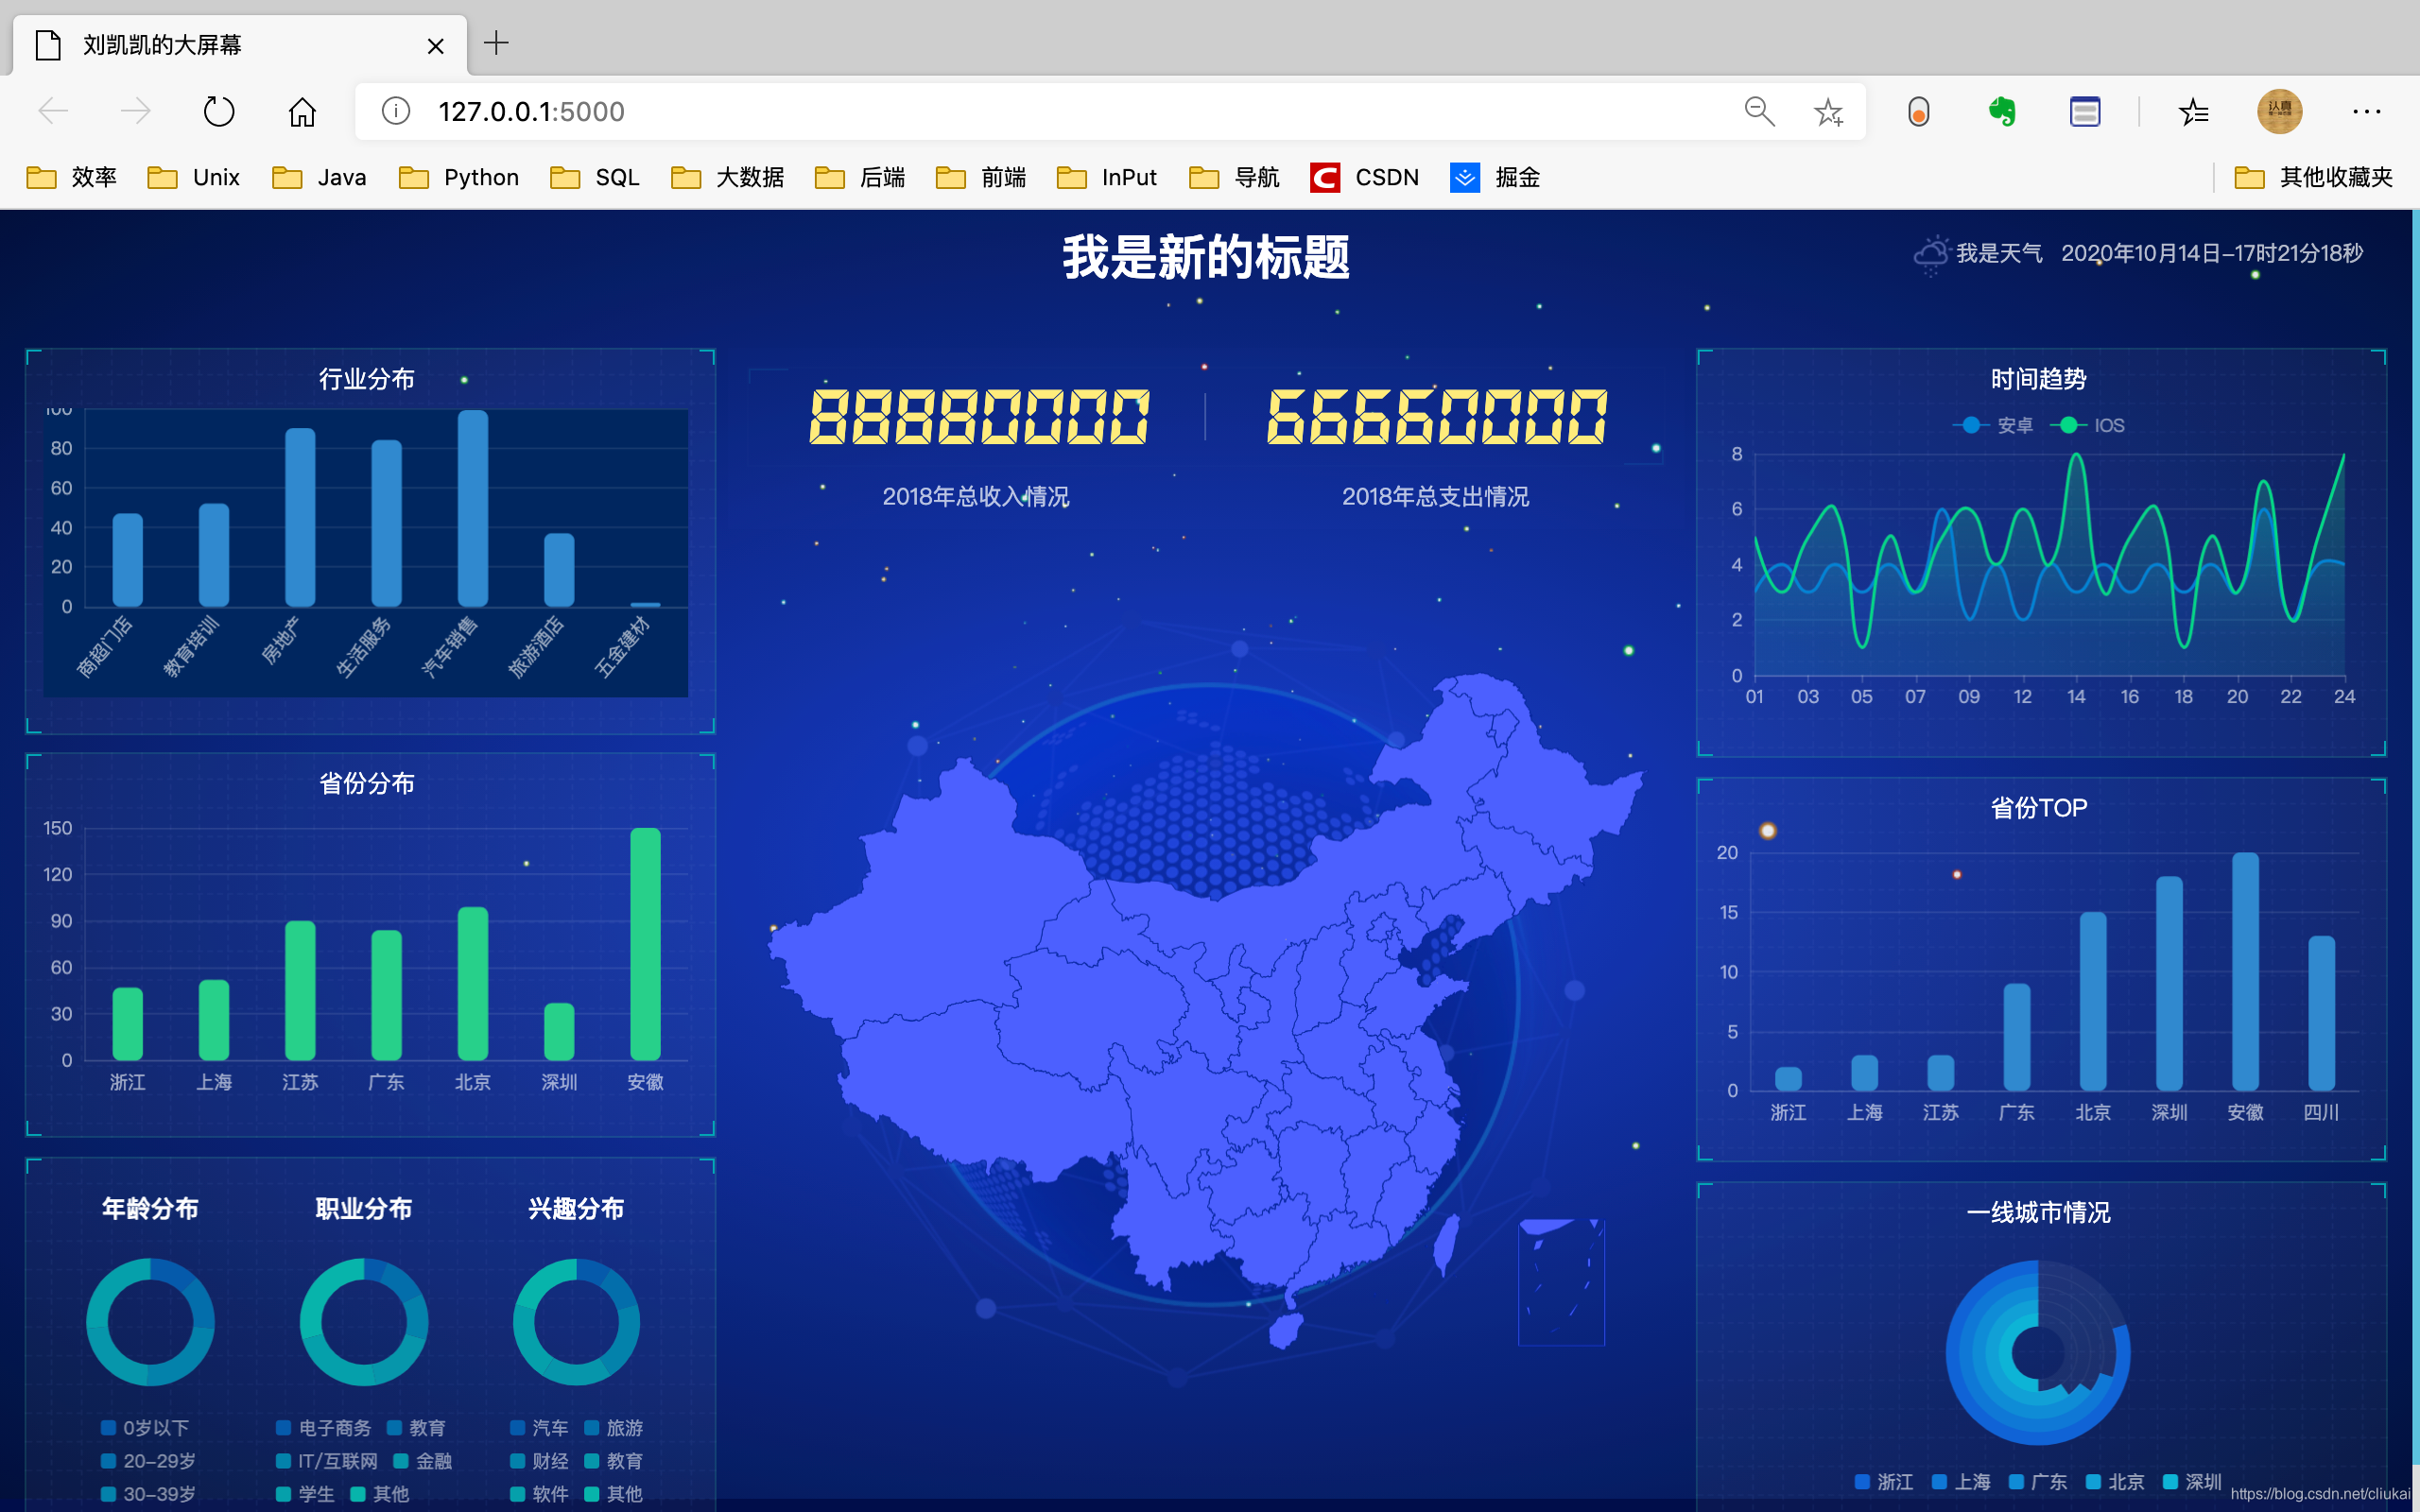Click the browser forward arrow
This screenshot has height=1512, width=2420.
(x=135, y=111)
